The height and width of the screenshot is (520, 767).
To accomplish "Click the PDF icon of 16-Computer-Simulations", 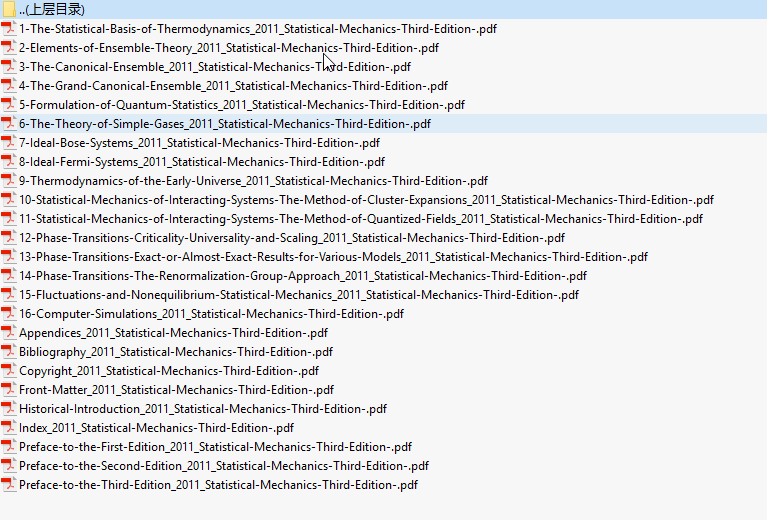I will pyautogui.click(x=8, y=314).
